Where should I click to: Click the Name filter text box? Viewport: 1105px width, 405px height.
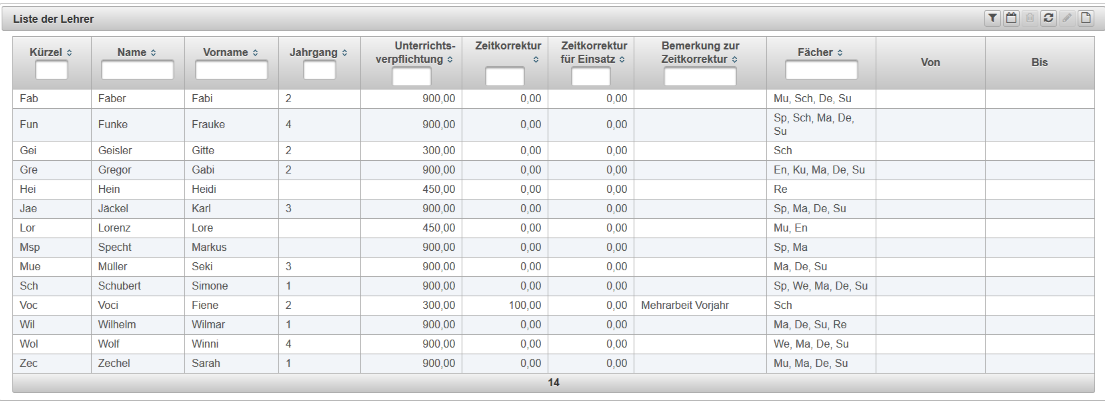pyautogui.click(x=137, y=71)
